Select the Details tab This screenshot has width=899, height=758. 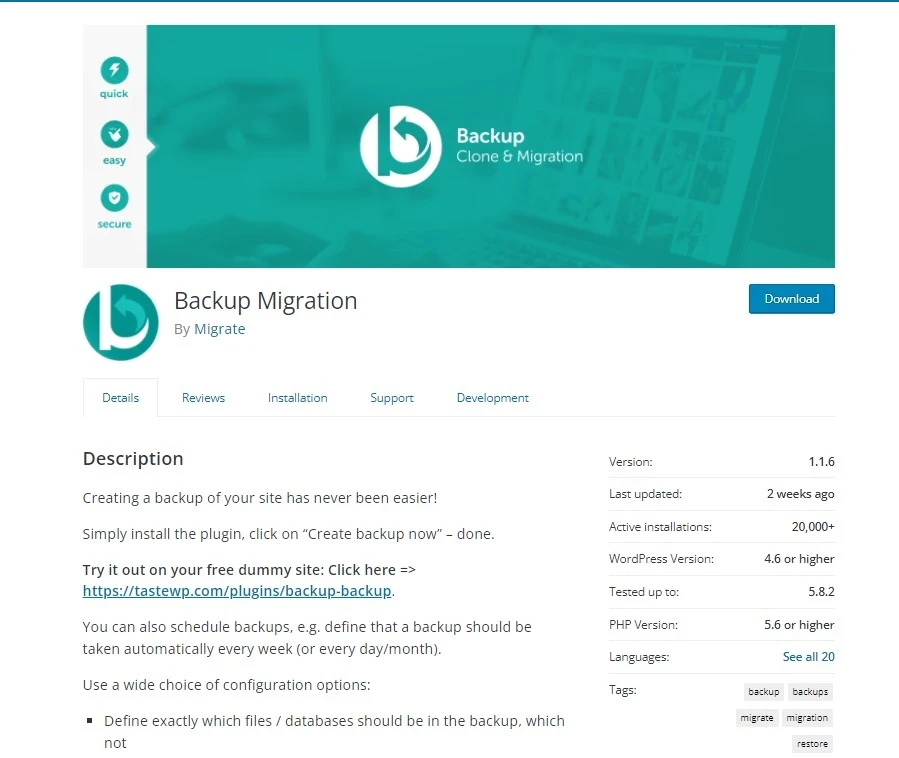tap(120, 397)
